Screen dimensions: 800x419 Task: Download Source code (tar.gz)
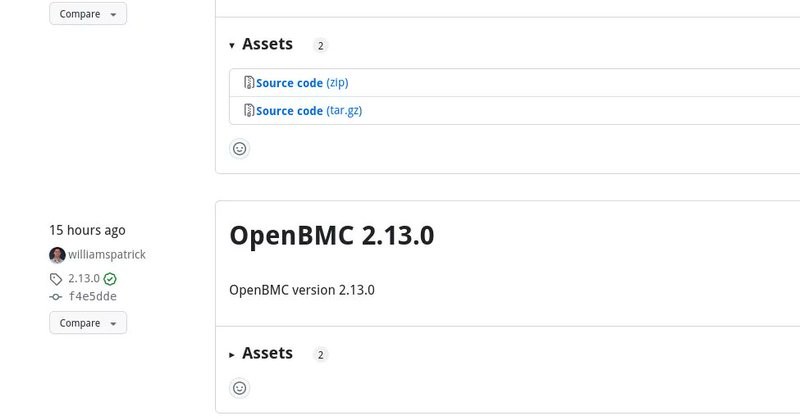(309, 111)
